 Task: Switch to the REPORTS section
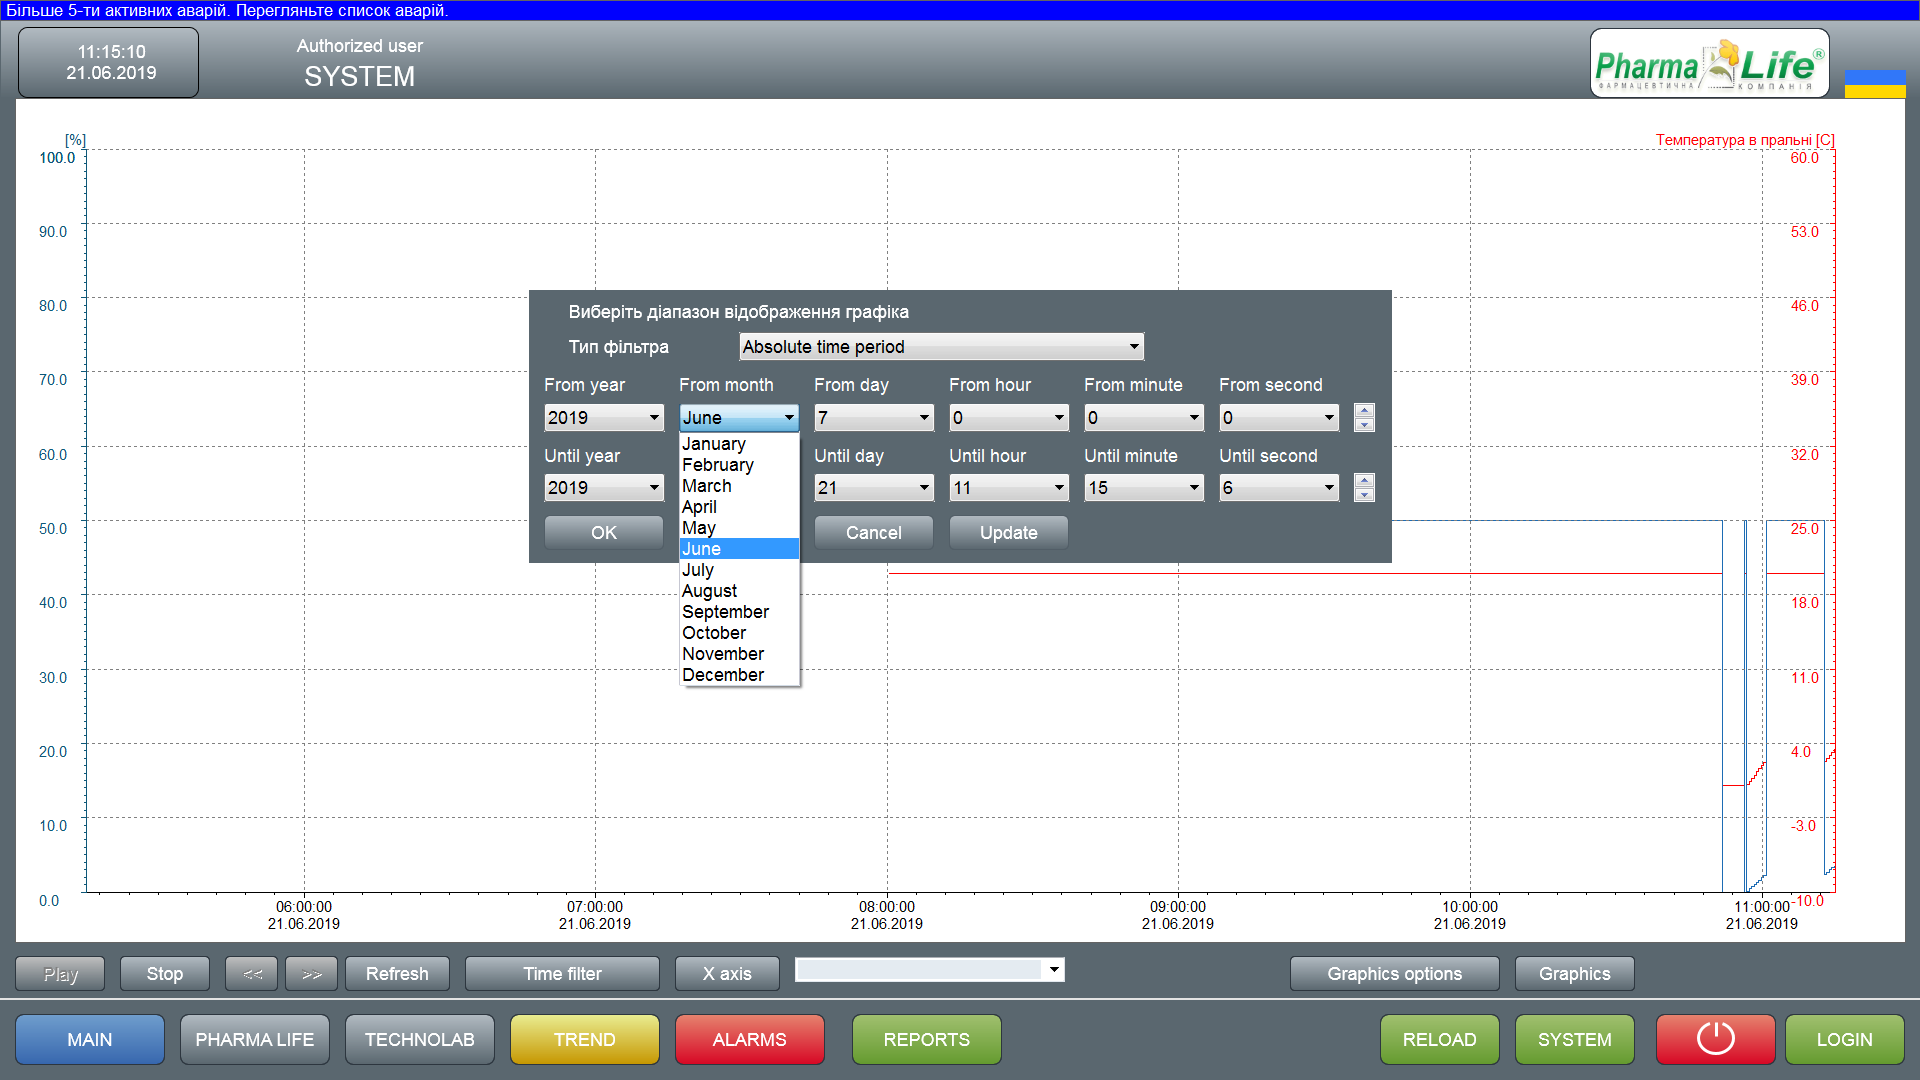click(x=926, y=1039)
